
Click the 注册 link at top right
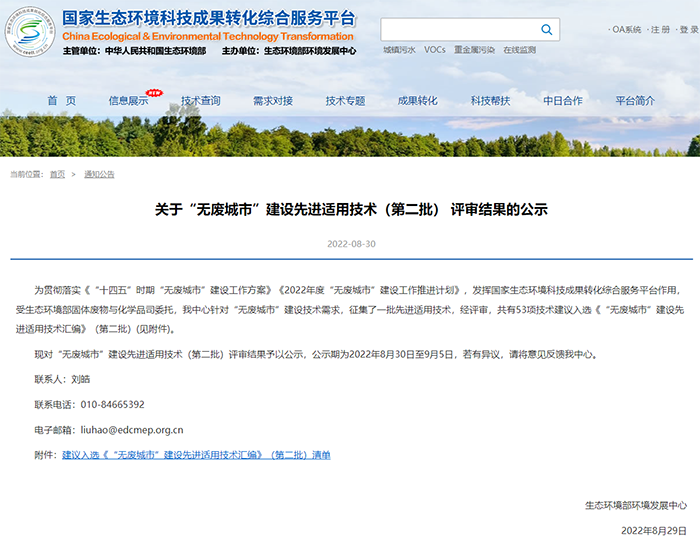click(660, 30)
